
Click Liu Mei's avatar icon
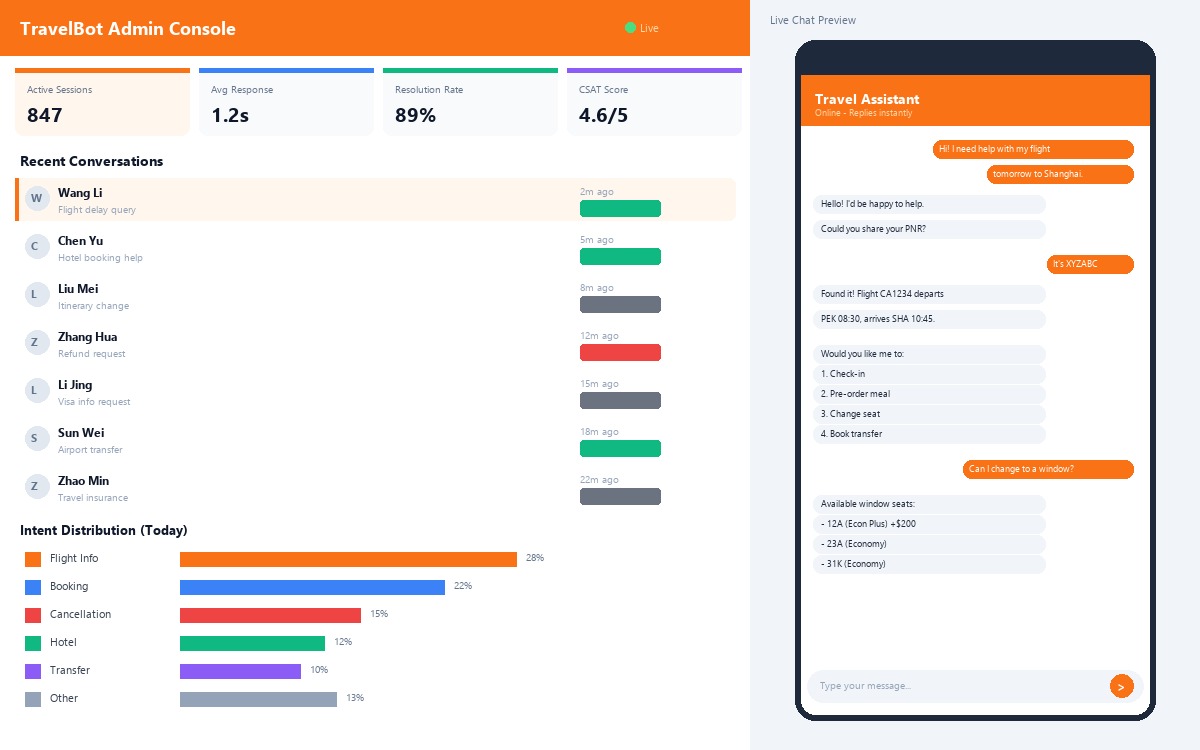36,294
